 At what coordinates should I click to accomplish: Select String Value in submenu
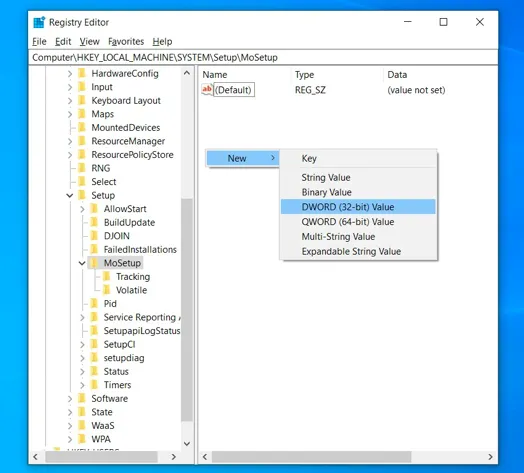tap(358, 178)
